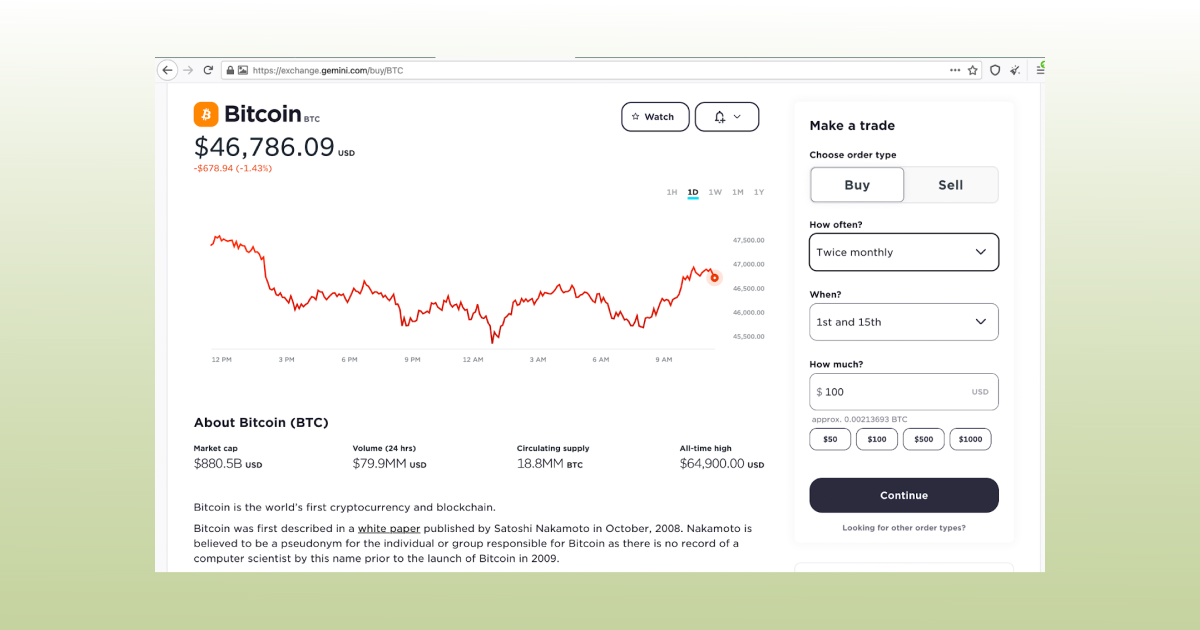Select the Buy order type

(x=857, y=185)
